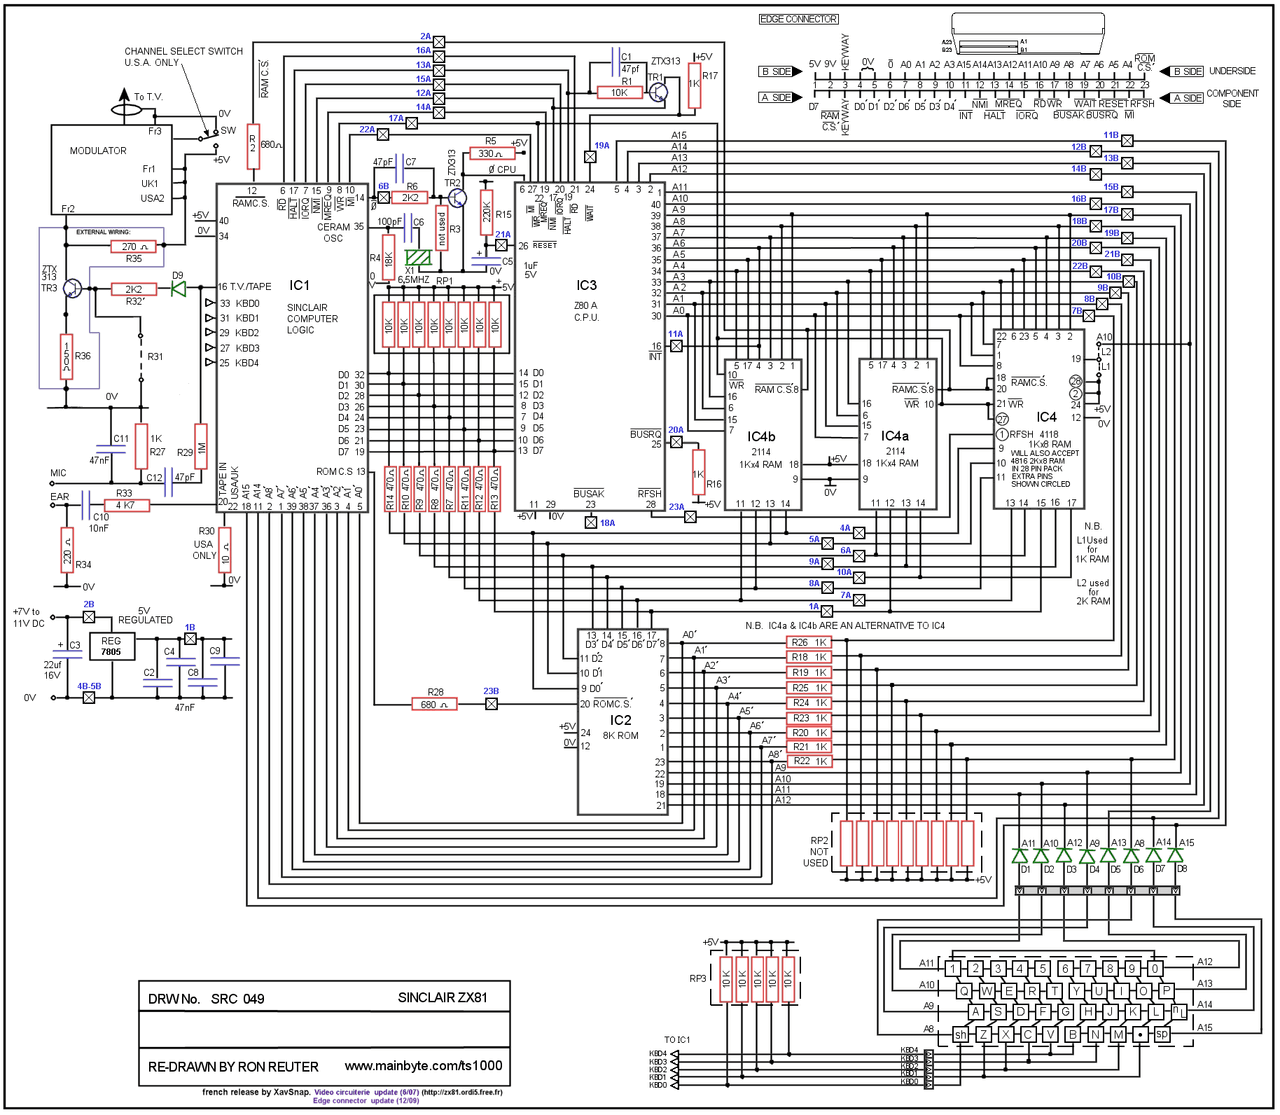Click the IC4 label of 4118 RAM
Screen dimensions: 1280x1115
(1046, 417)
